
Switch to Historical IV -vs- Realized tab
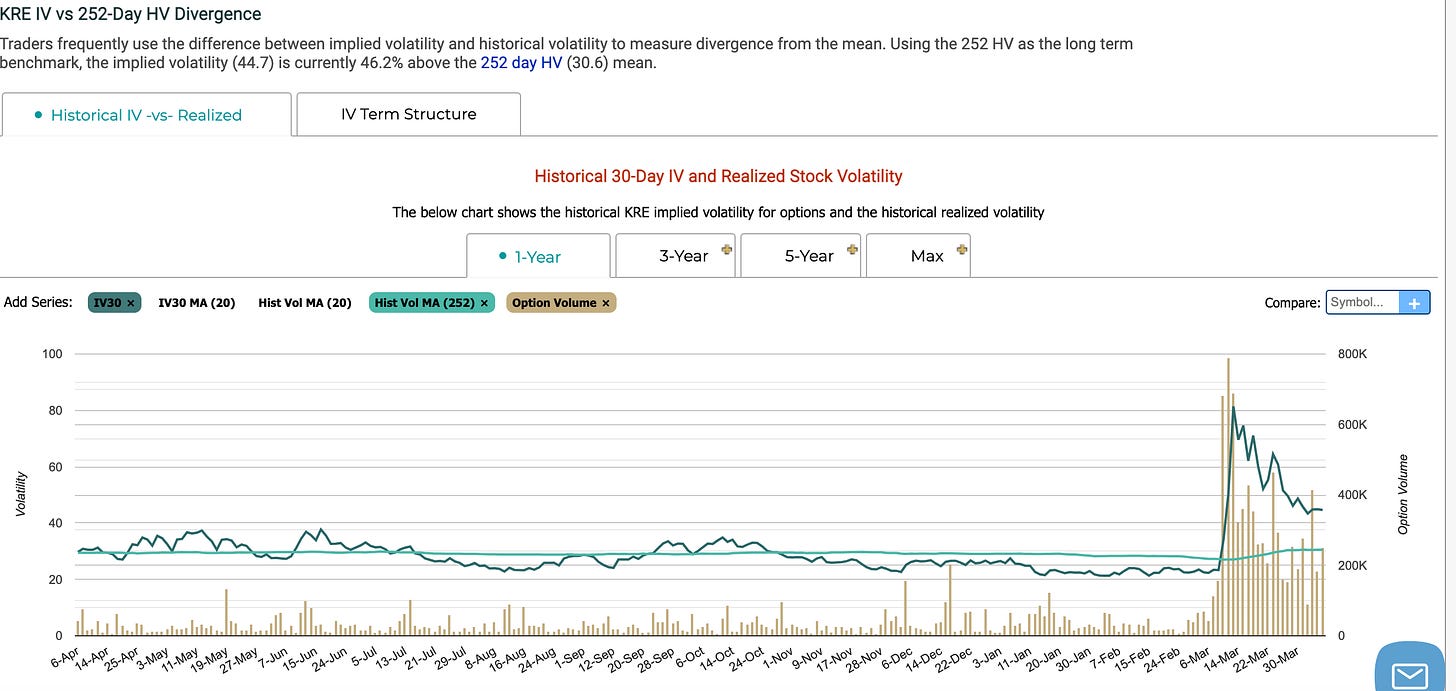[146, 115]
